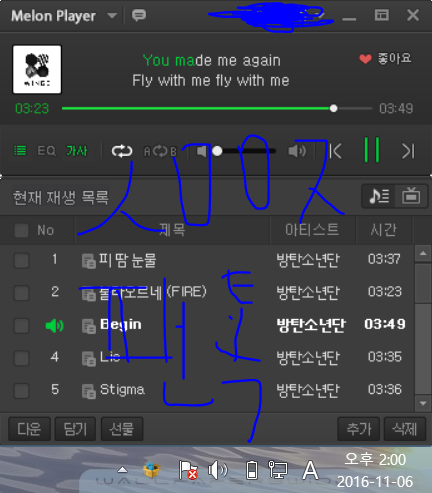
Task: Click the 다운 download button
Action: (29, 429)
